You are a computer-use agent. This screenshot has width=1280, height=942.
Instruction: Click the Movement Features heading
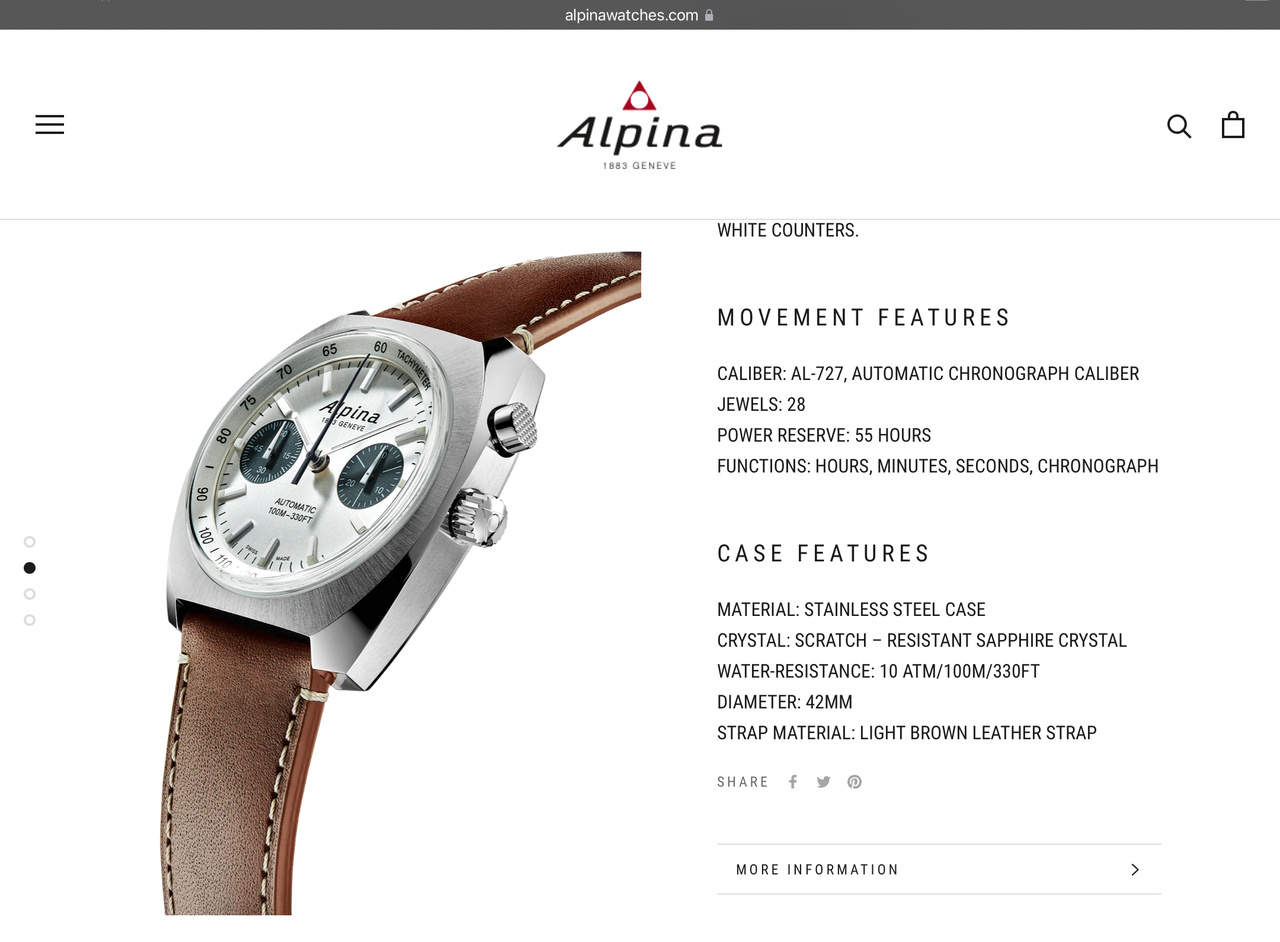click(864, 318)
